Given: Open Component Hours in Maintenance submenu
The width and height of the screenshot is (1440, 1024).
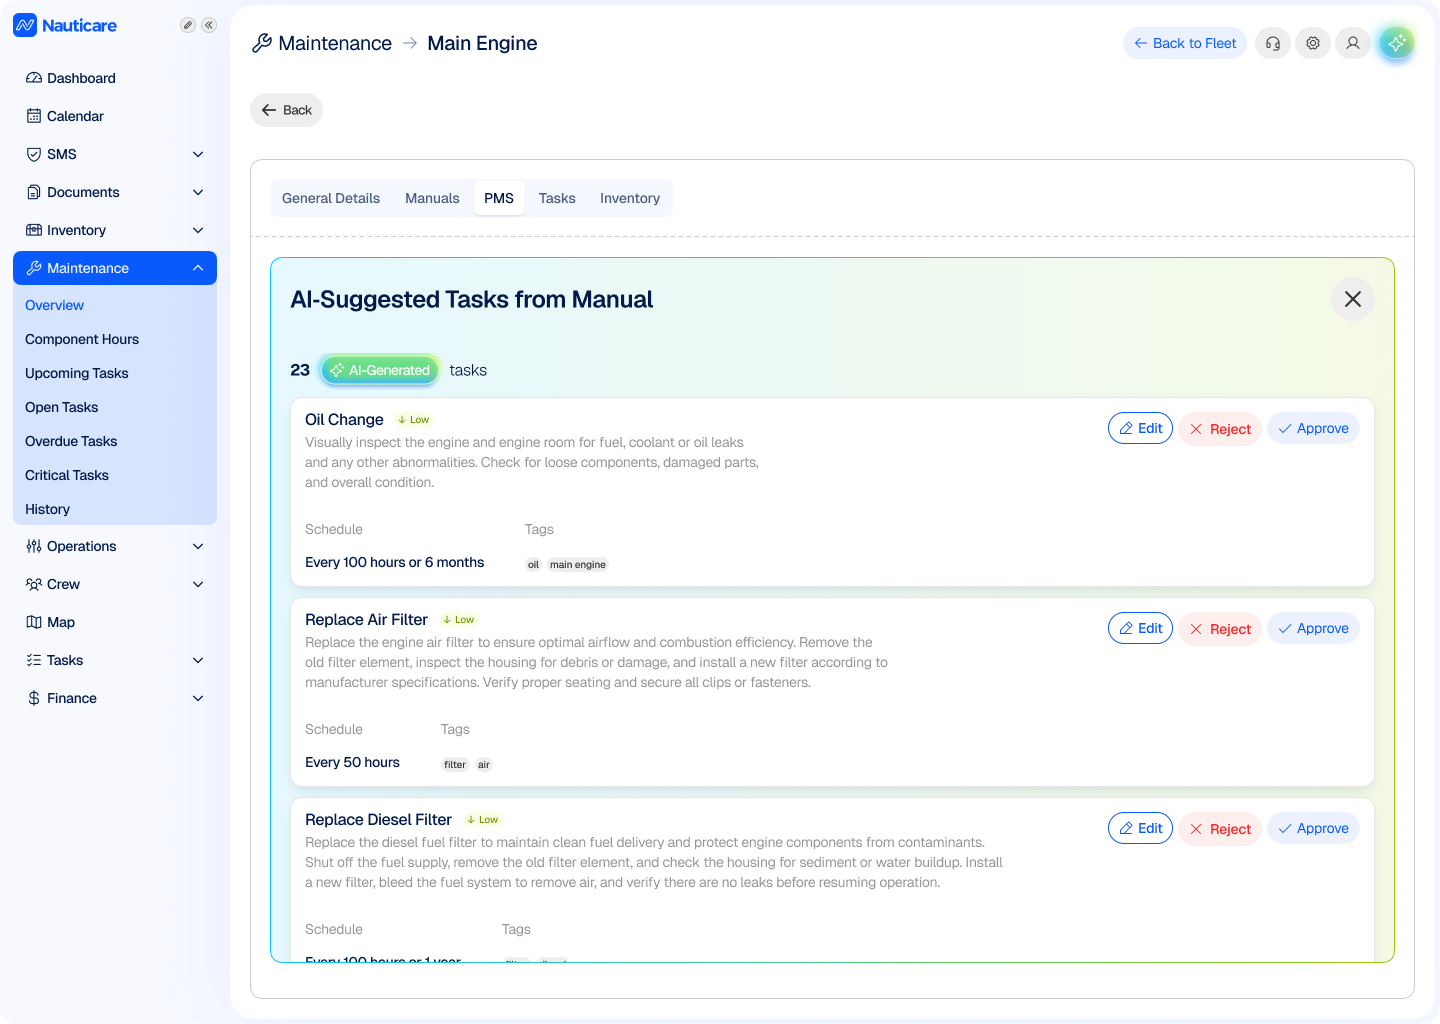Looking at the screenshot, I should point(82,339).
